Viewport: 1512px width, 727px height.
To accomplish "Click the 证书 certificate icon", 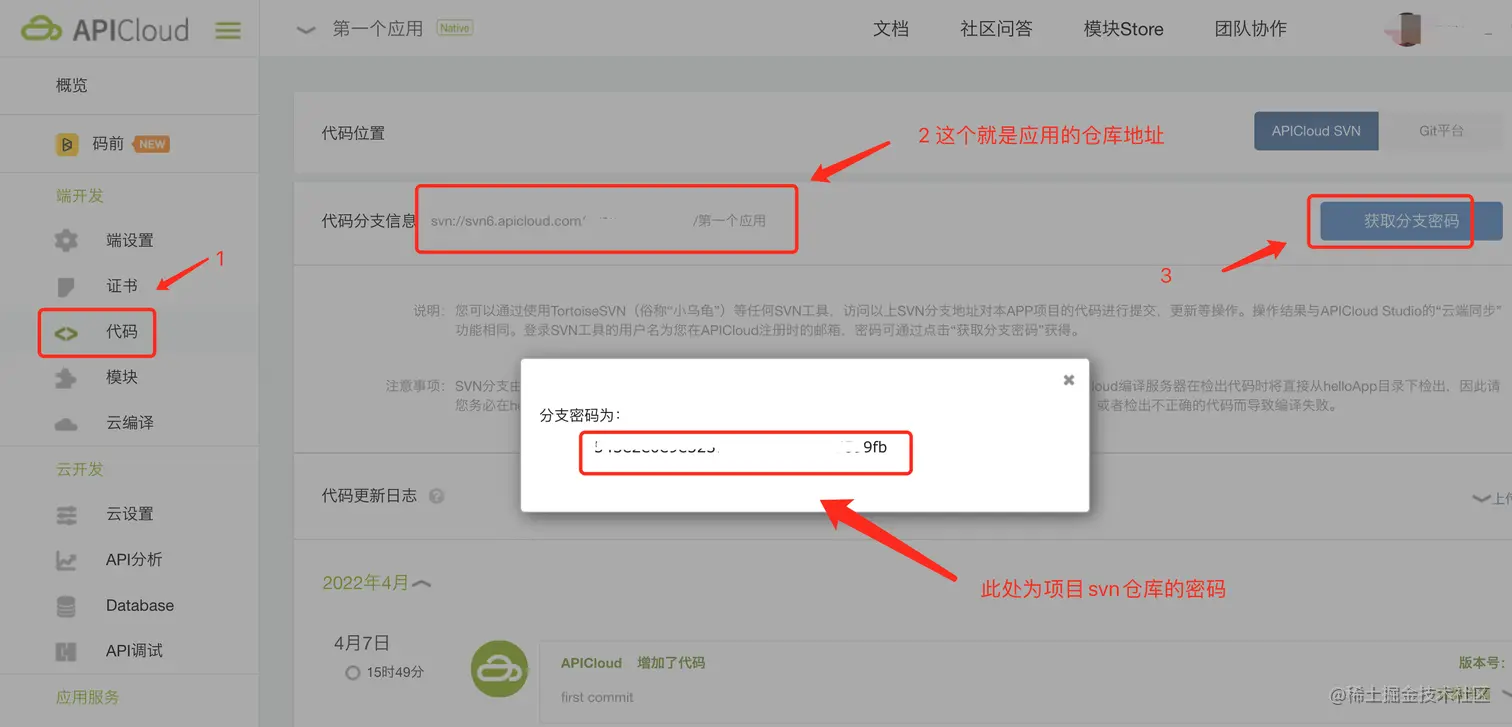I will tap(66, 286).
